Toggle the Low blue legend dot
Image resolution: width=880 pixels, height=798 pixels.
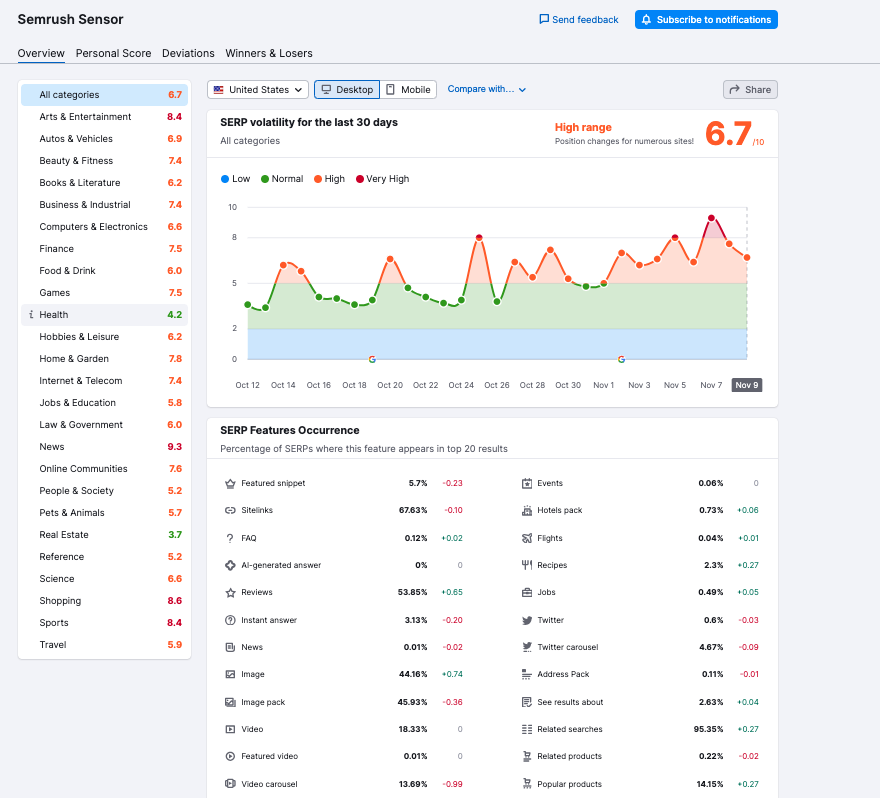click(x=225, y=179)
